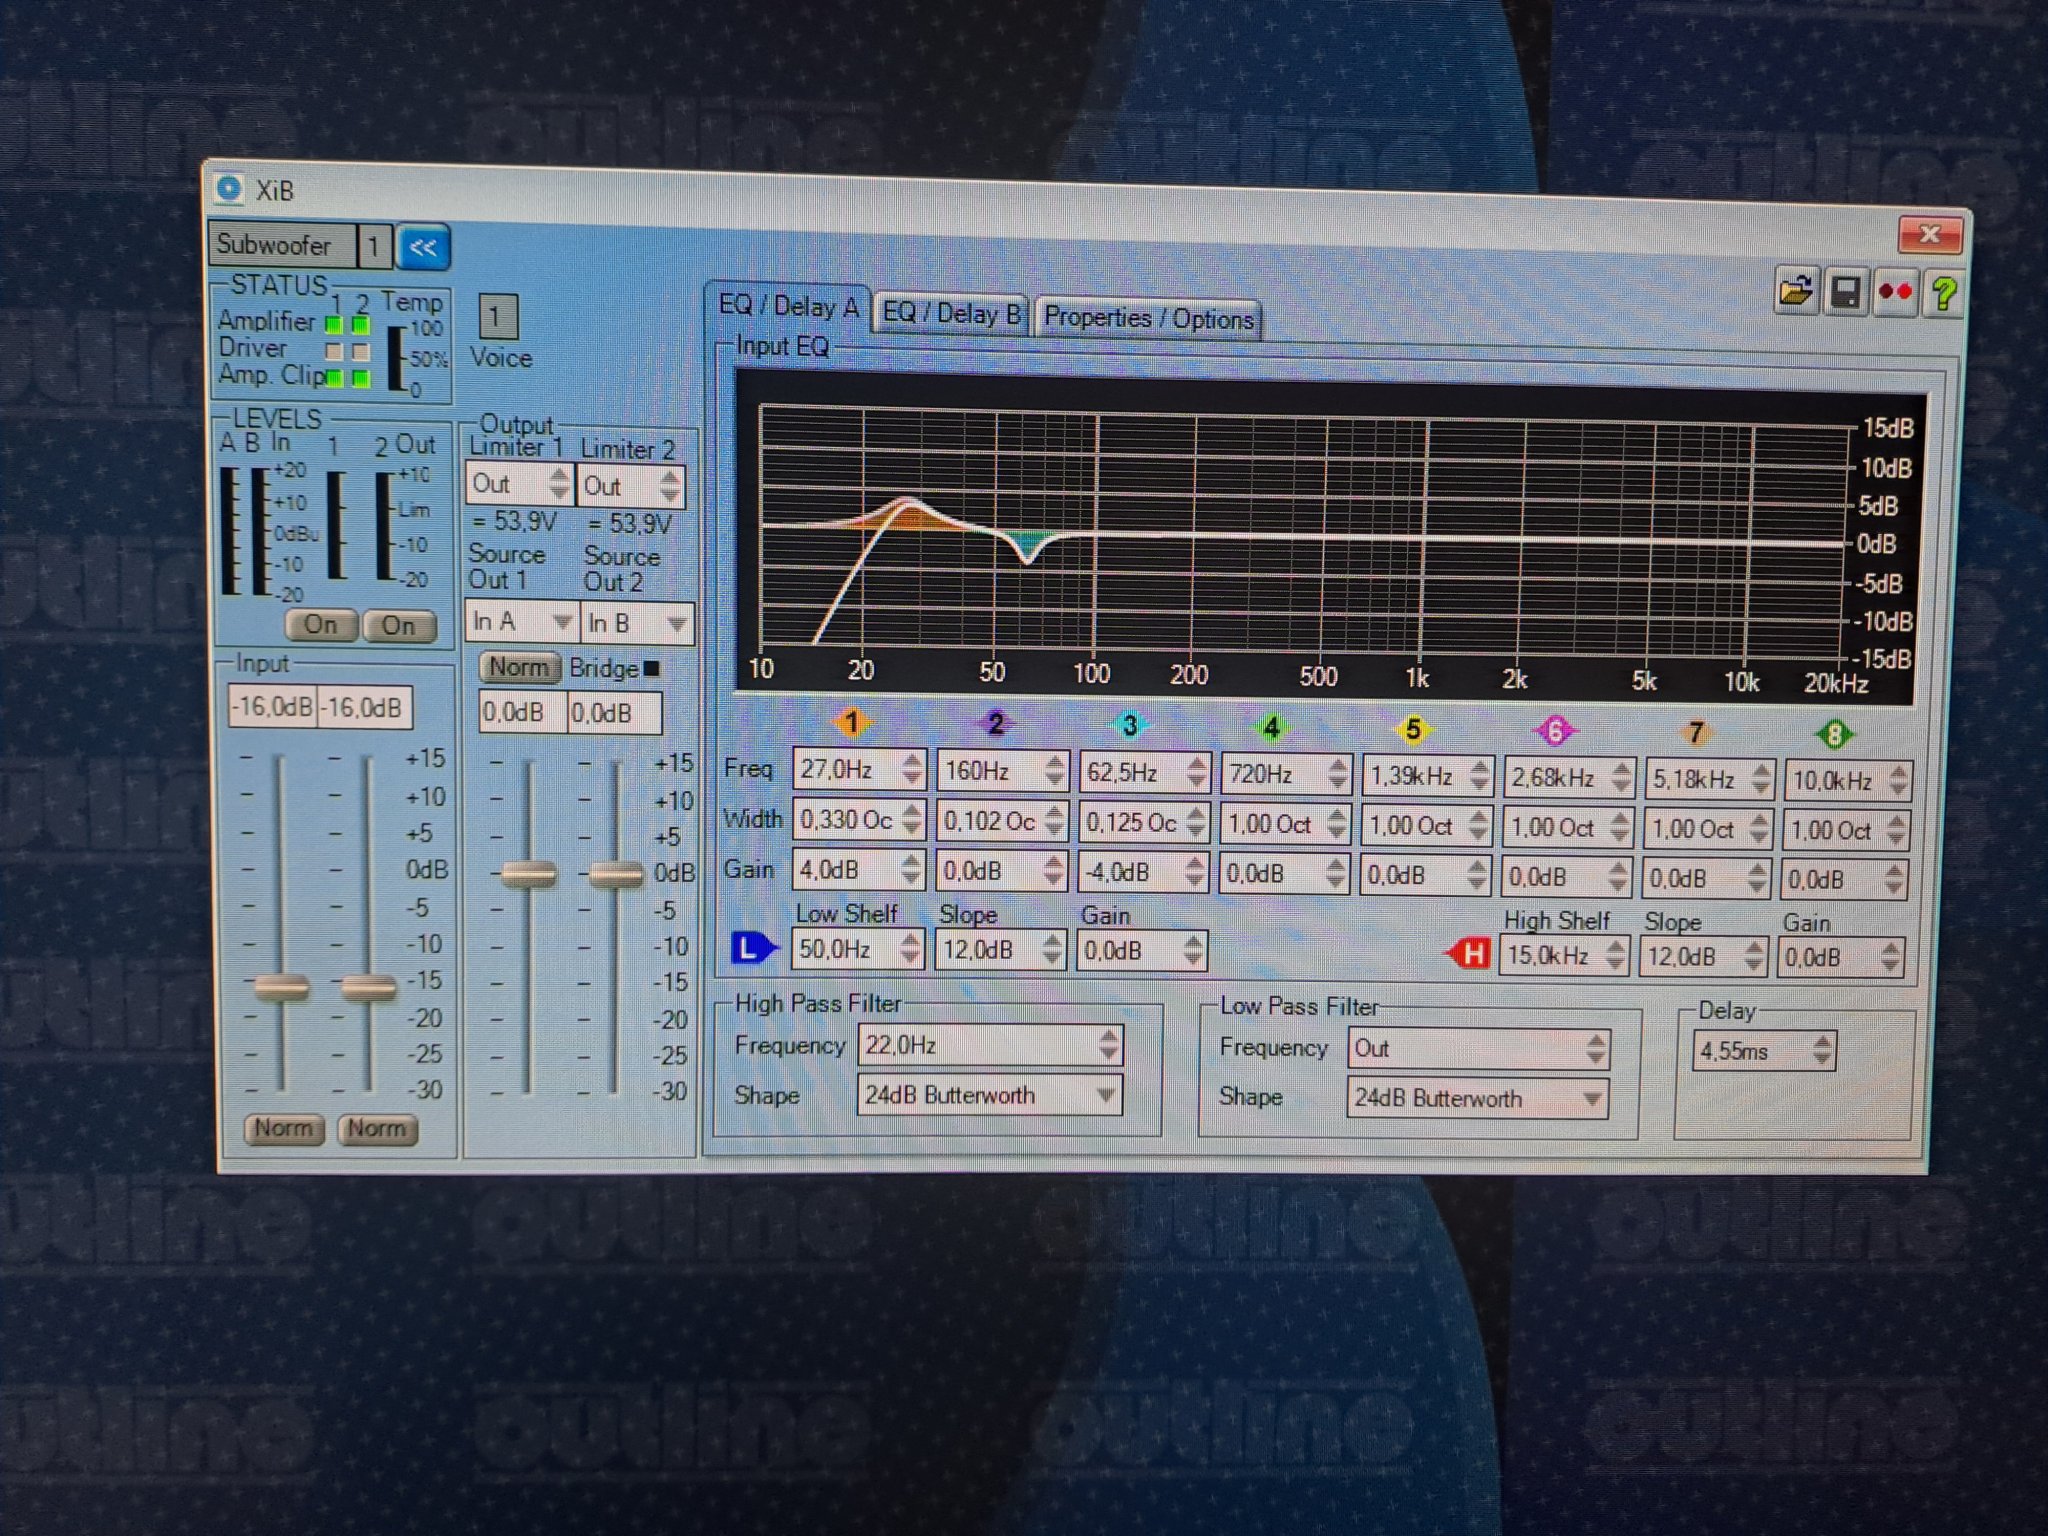Step High Shelf frequency 15,0kHz

(1615, 955)
